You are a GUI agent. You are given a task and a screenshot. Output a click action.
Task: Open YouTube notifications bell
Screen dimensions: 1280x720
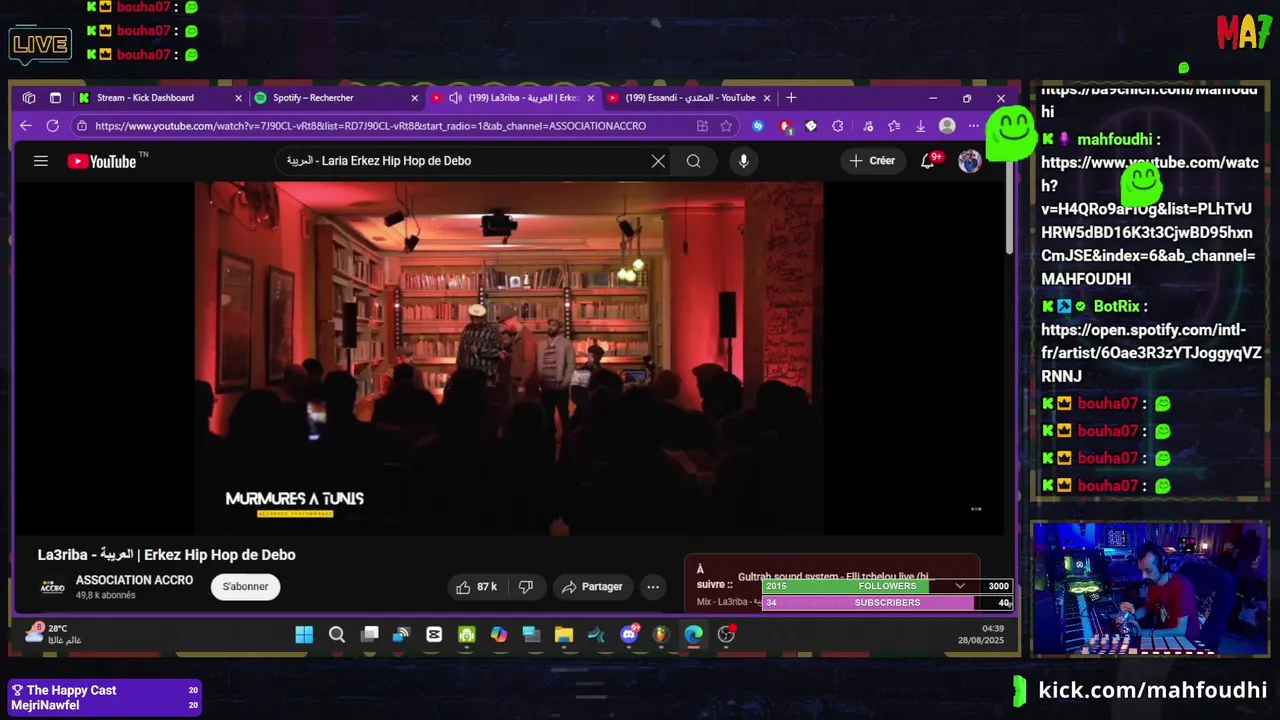(x=930, y=161)
